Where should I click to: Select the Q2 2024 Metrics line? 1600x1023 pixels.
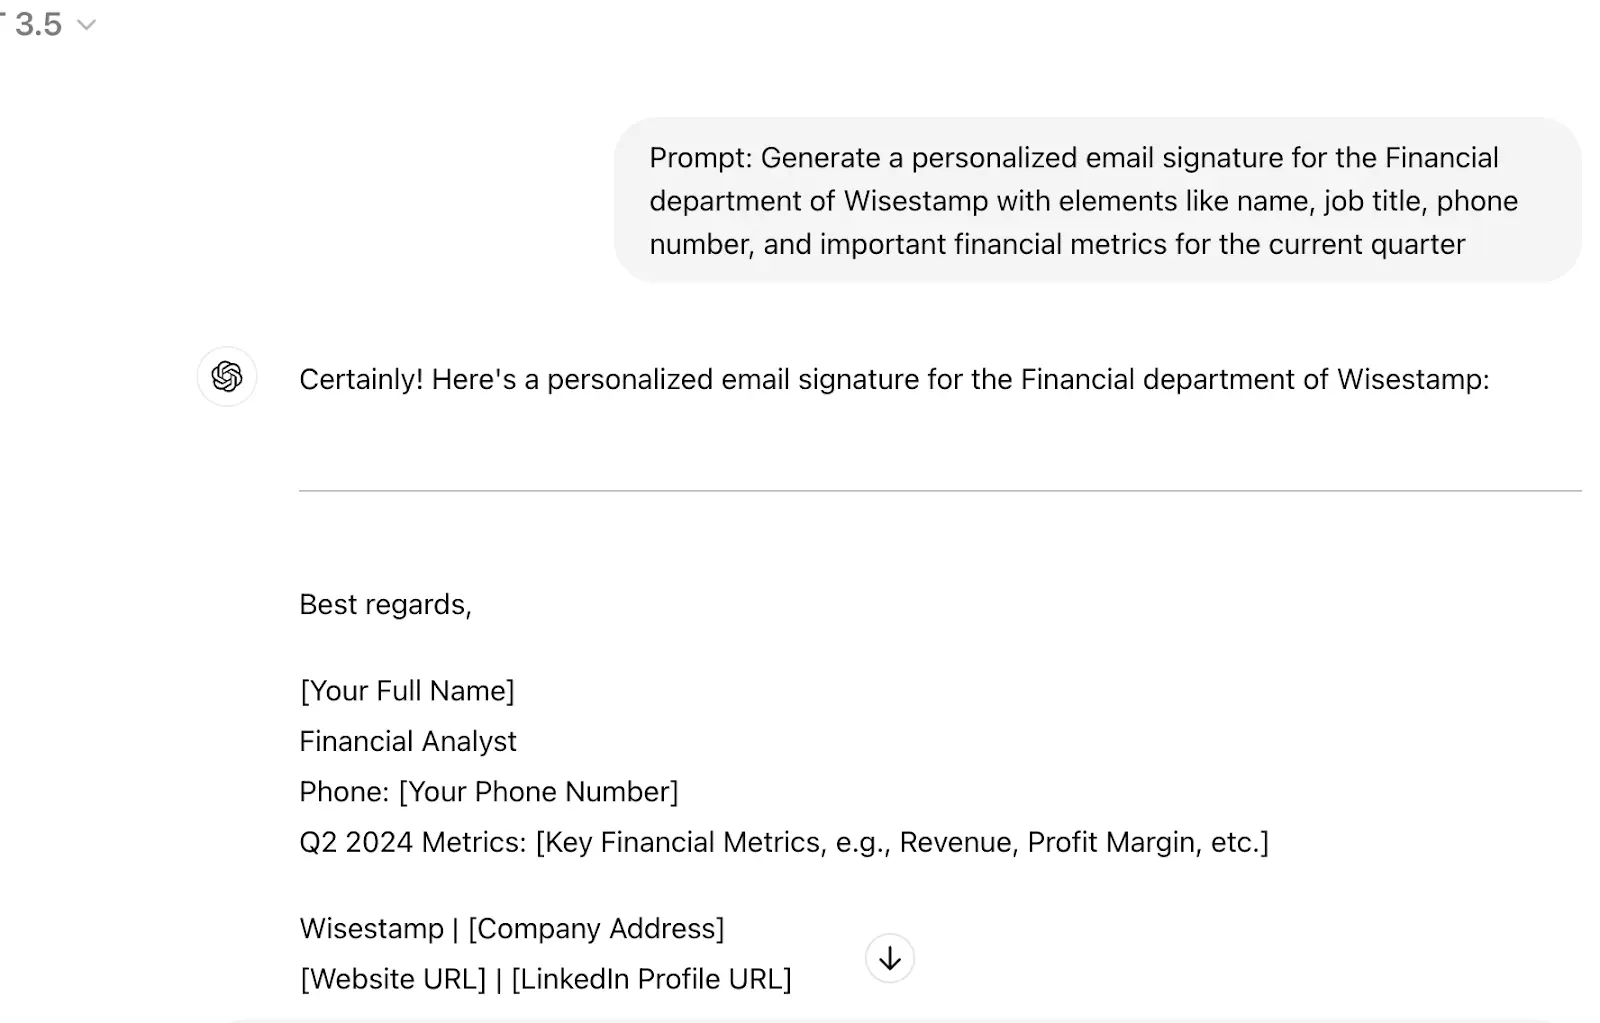tap(783, 842)
